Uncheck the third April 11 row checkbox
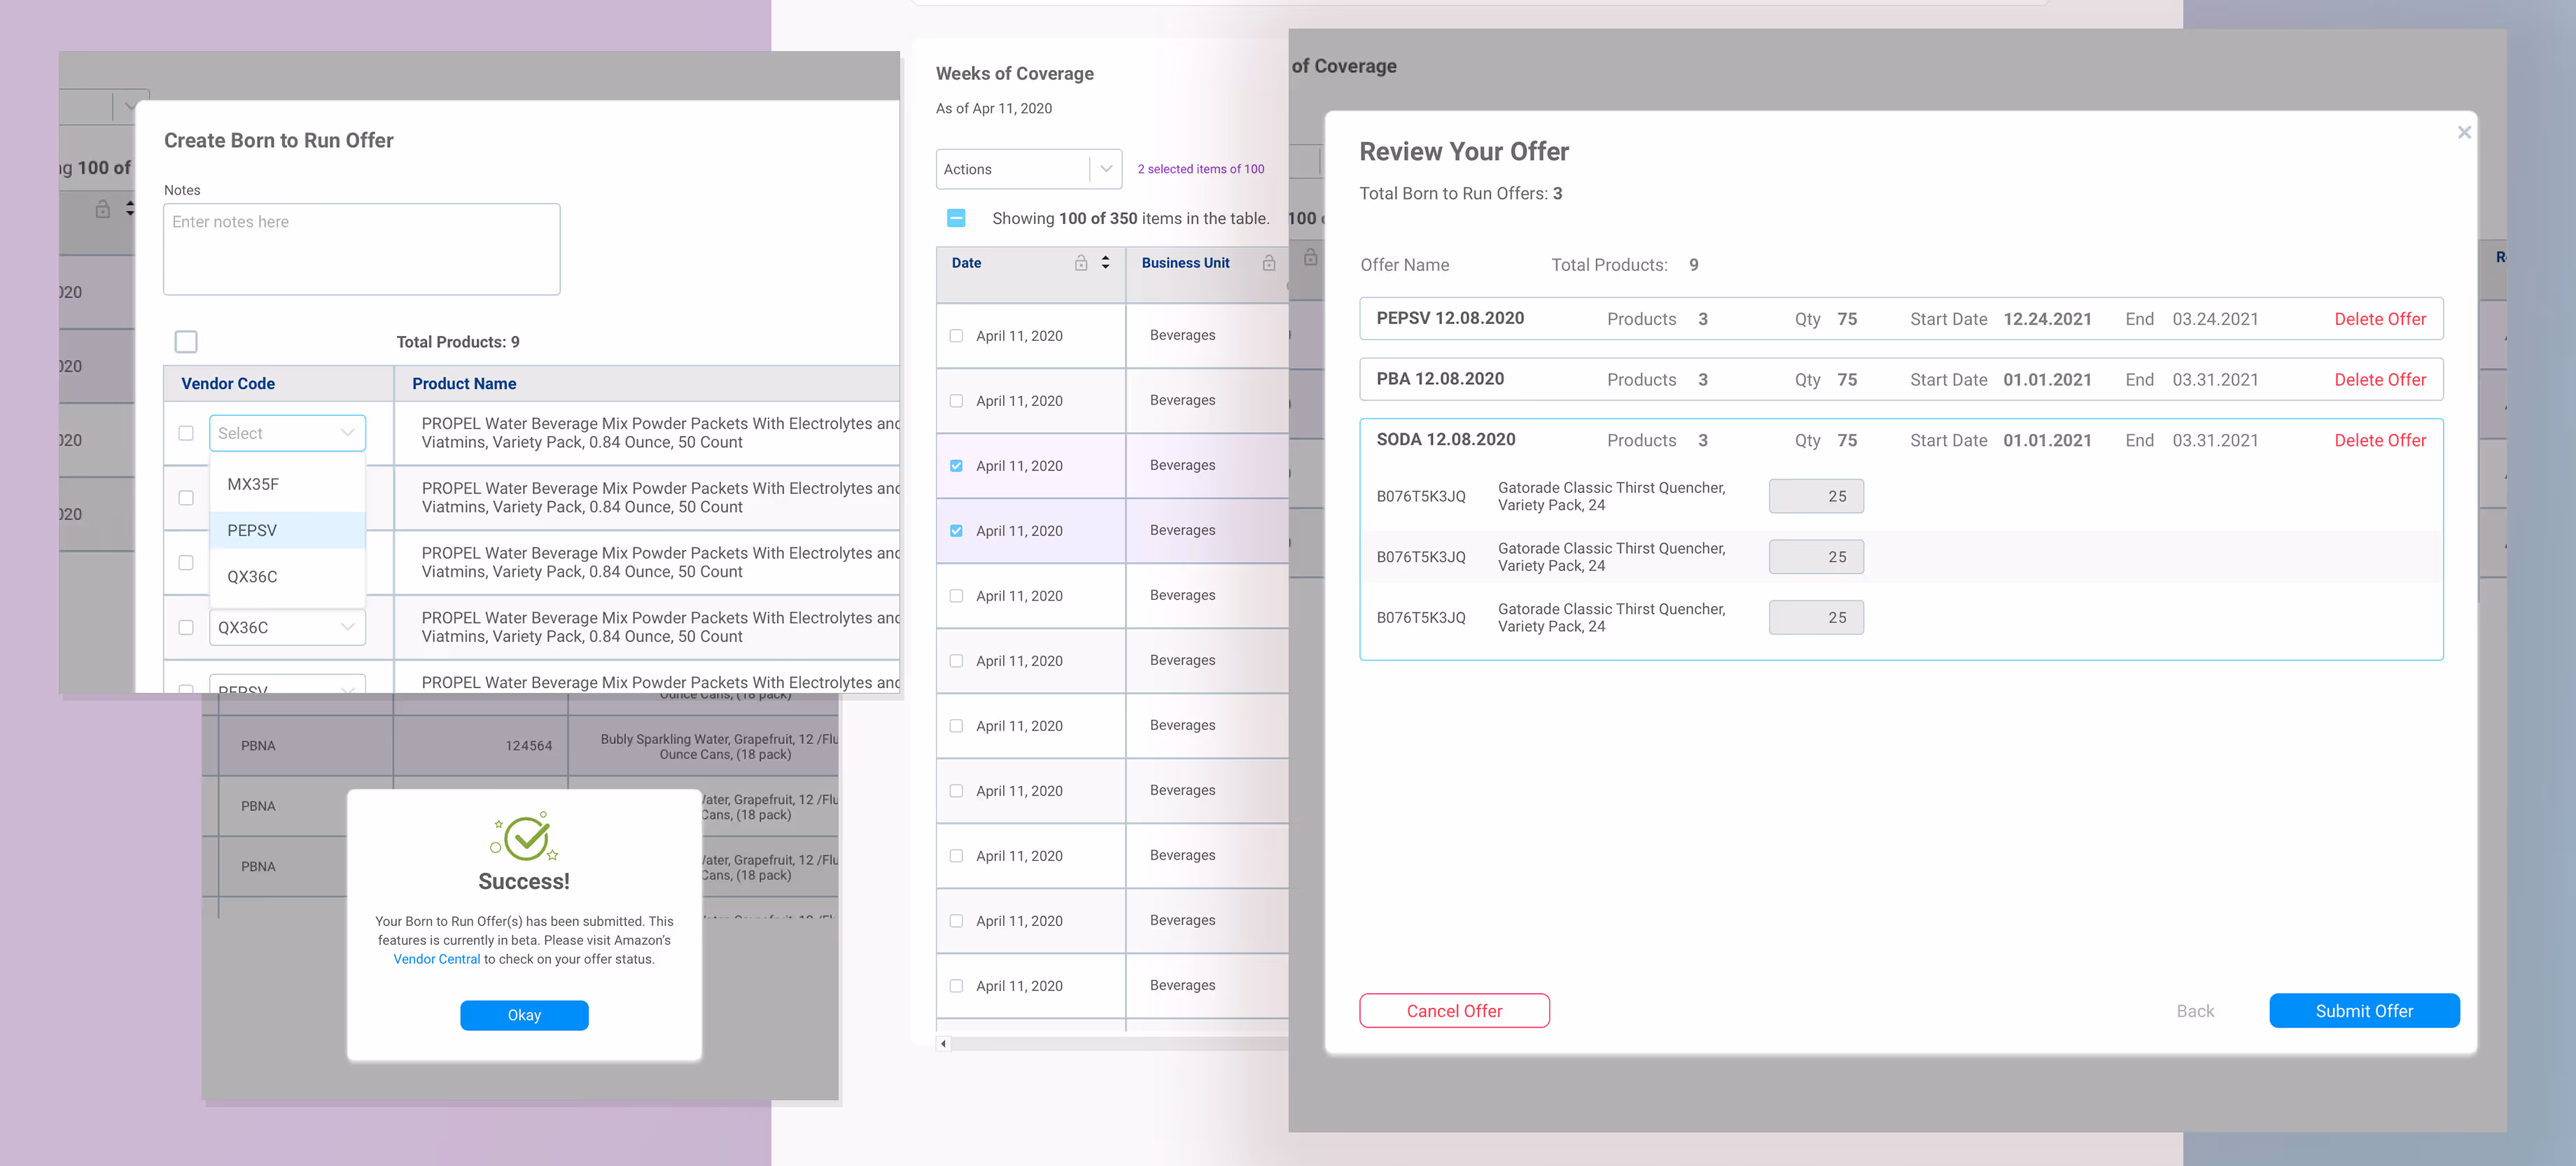The height and width of the screenshot is (1166, 2576). (x=956, y=466)
